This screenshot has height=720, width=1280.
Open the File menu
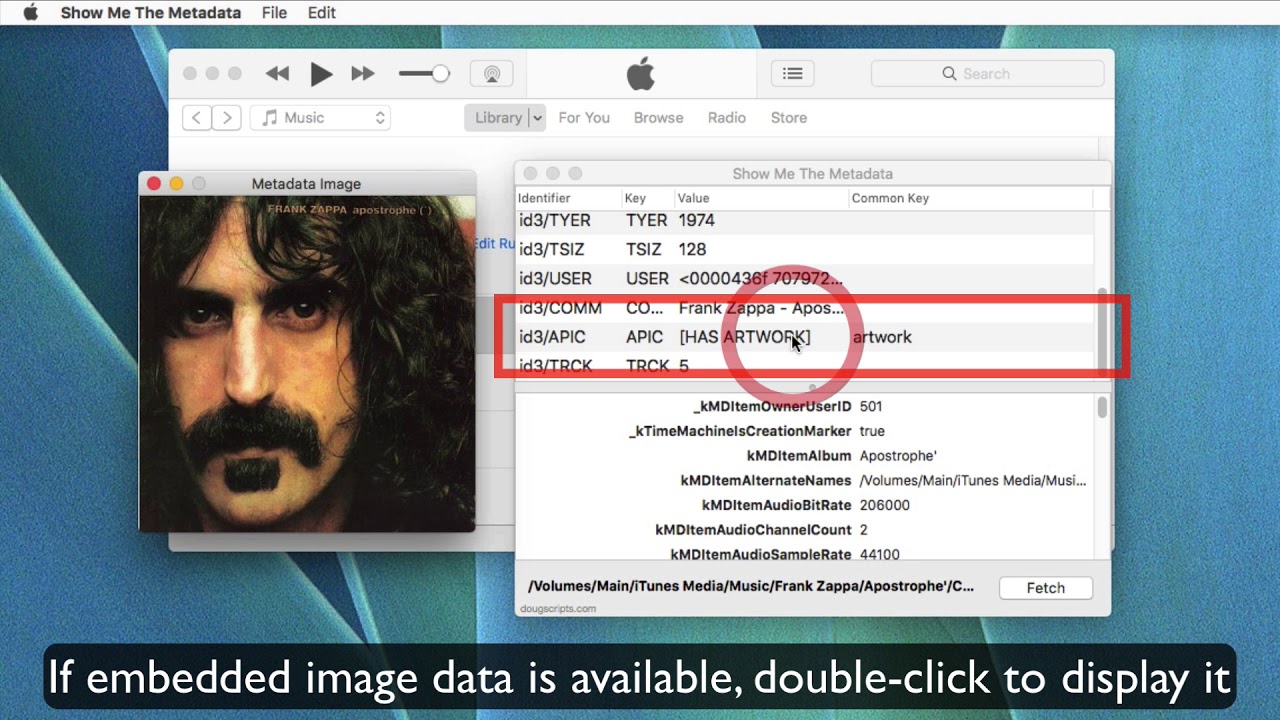pyautogui.click(x=274, y=13)
